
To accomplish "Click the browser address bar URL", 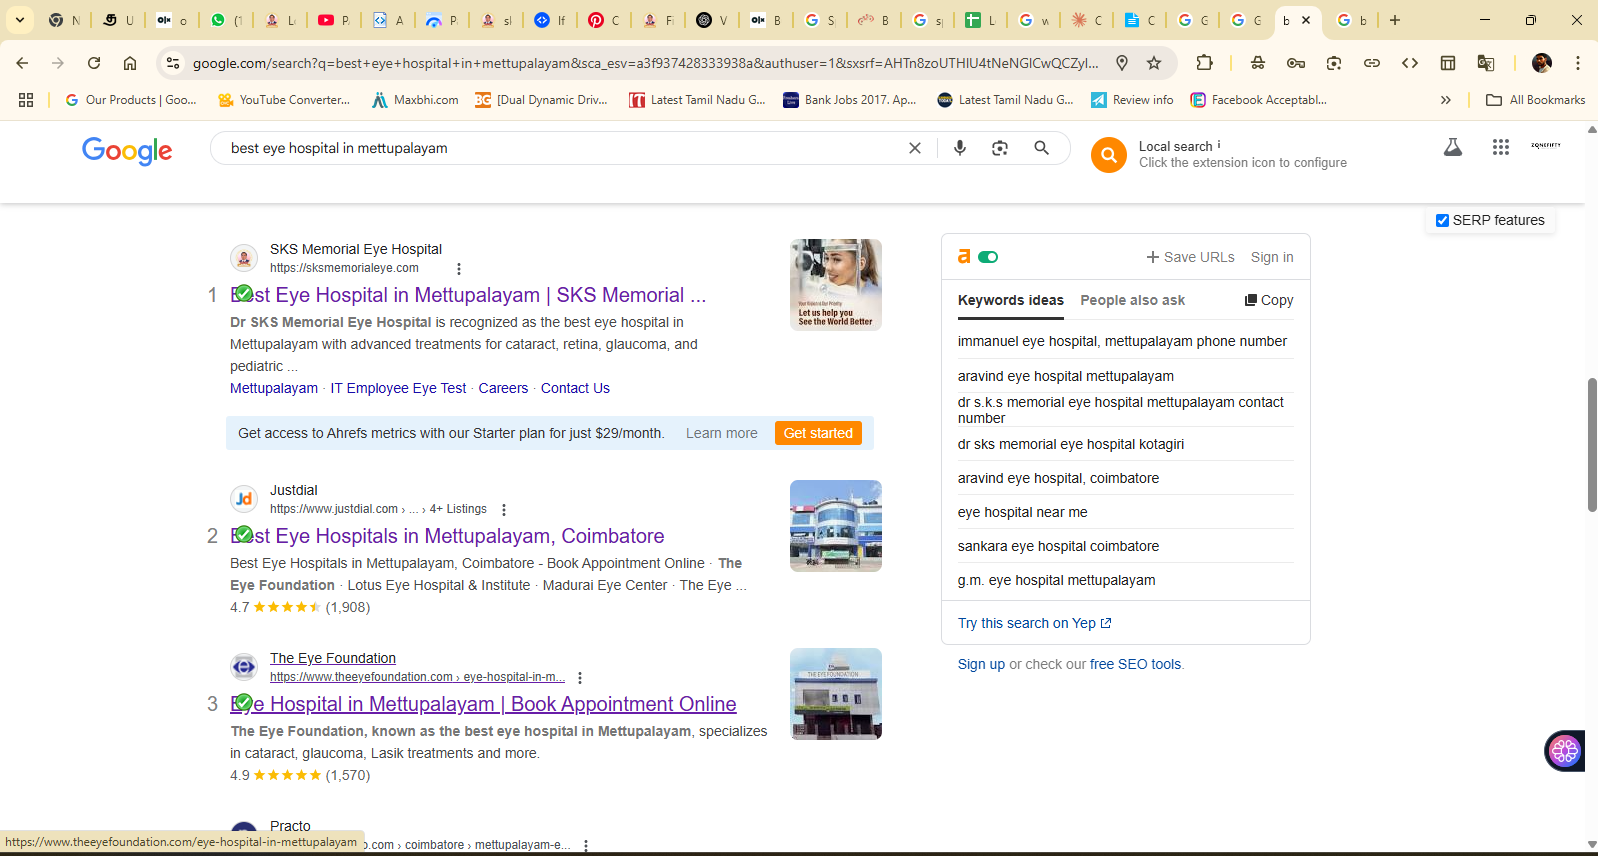I will 645,63.
